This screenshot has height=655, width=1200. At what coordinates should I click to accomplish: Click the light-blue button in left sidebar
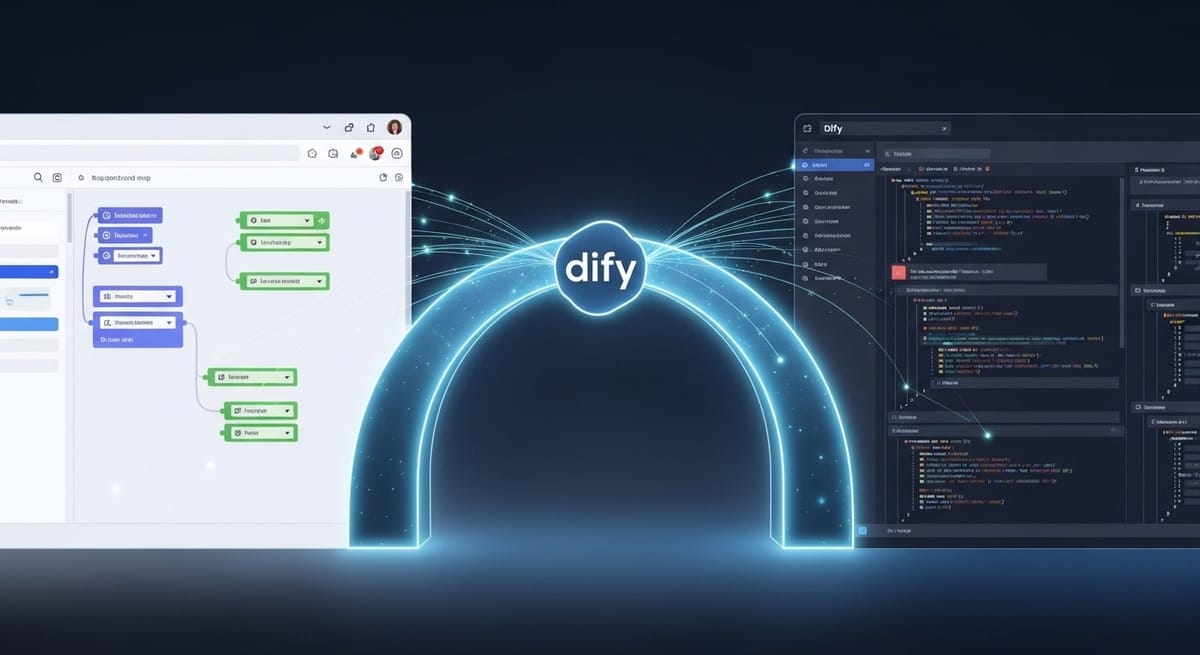click(x=29, y=324)
